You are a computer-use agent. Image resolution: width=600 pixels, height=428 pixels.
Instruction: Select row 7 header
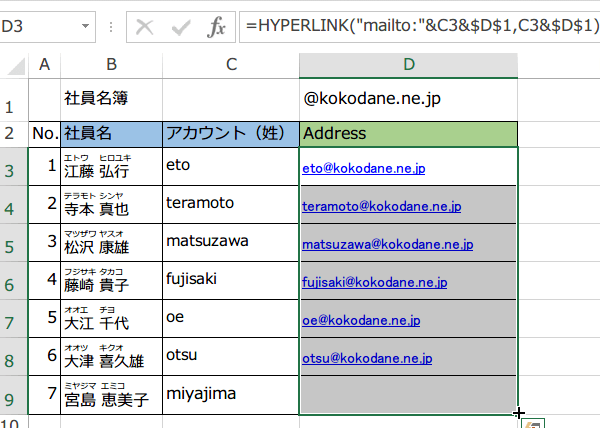(x=14, y=318)
